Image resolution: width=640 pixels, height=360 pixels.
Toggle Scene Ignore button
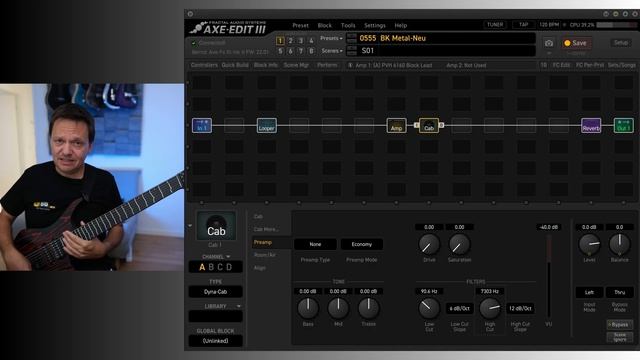(620, 337)
